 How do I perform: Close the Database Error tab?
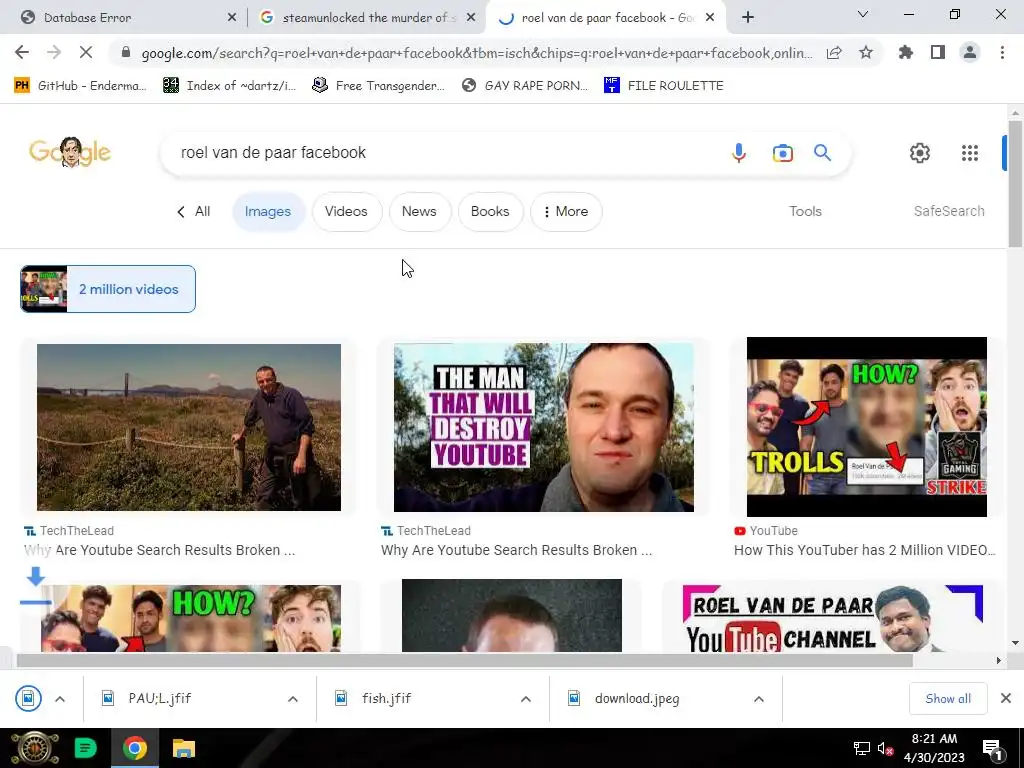[x=232, y=18]
